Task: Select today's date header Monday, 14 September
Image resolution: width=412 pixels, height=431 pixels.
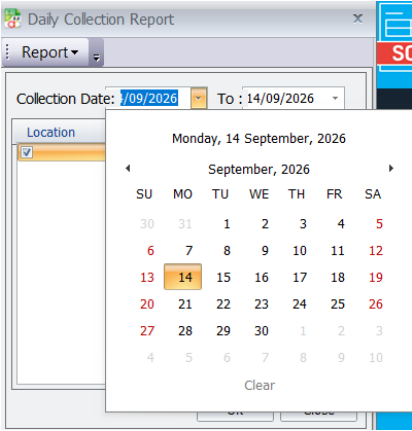Action: click(259, 138)
